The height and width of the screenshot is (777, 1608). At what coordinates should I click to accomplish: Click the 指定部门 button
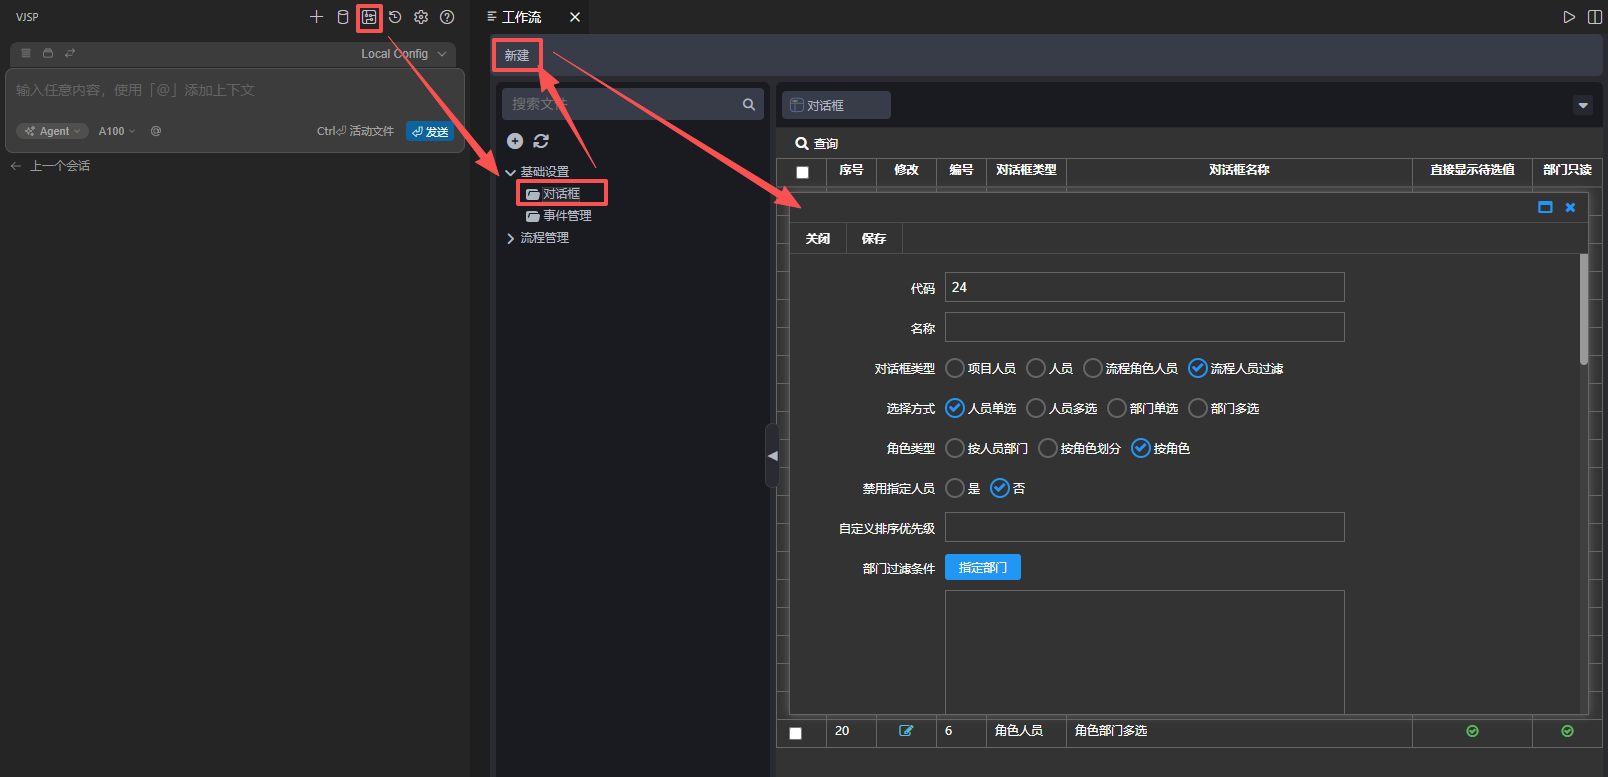click(x=982, y=568)
